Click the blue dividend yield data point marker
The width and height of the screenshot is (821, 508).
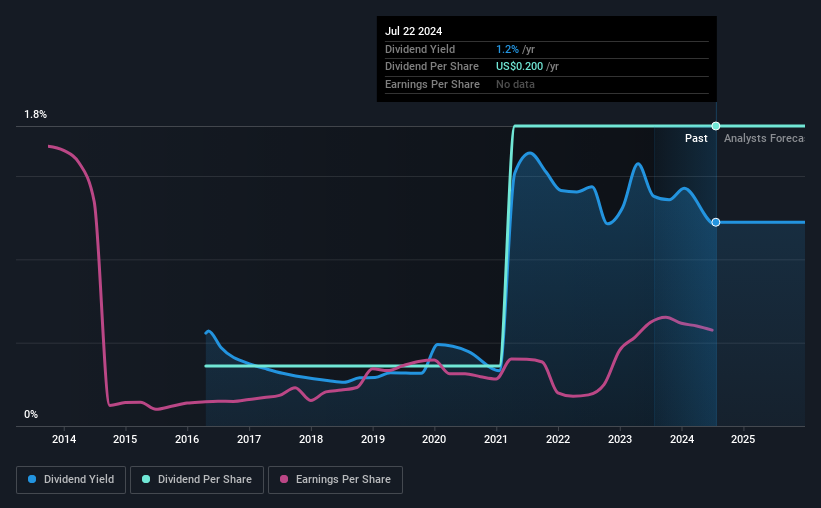(716, 223)
